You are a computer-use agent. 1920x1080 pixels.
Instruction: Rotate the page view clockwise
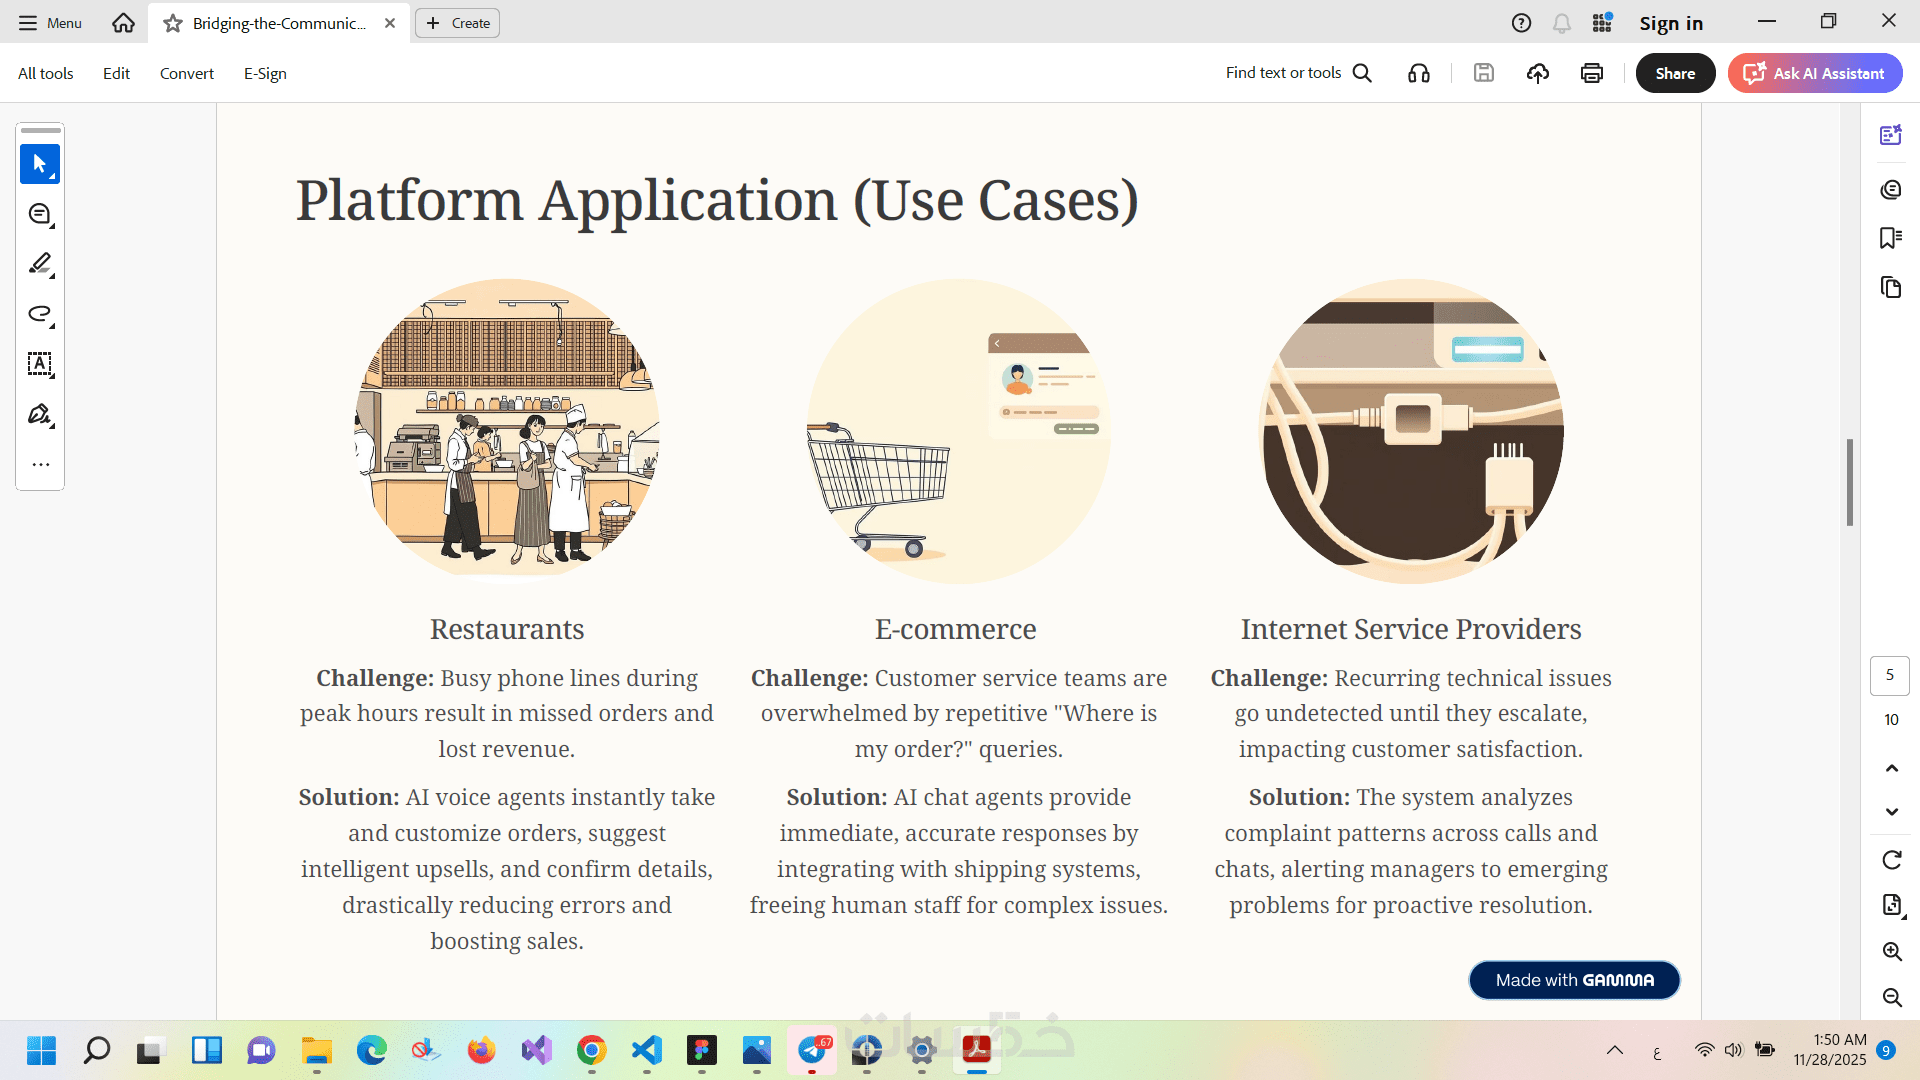tap(1891, 860)
